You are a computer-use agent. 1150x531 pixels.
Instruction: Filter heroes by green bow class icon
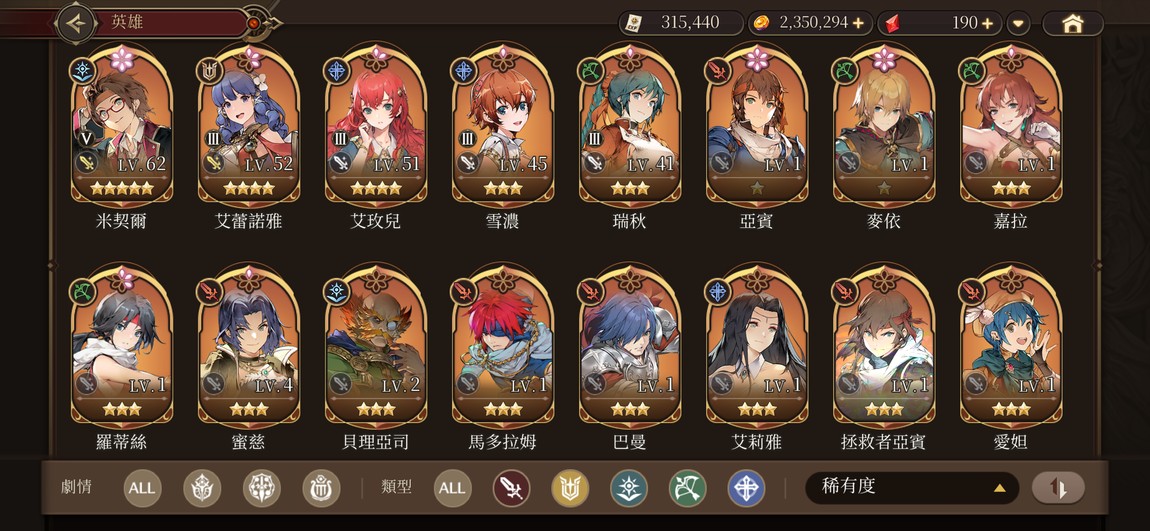[687, 488]
